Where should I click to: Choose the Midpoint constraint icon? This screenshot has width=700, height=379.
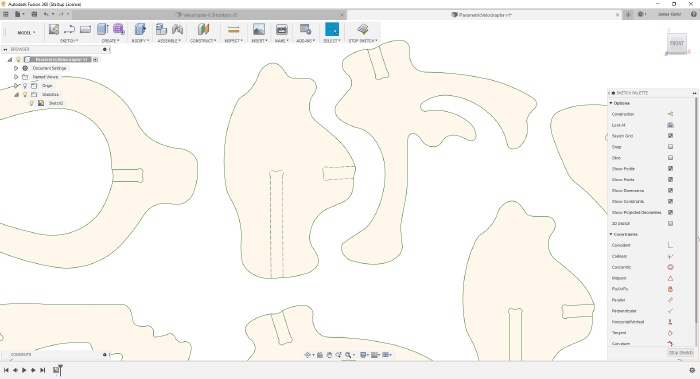(x=670, y=278)
